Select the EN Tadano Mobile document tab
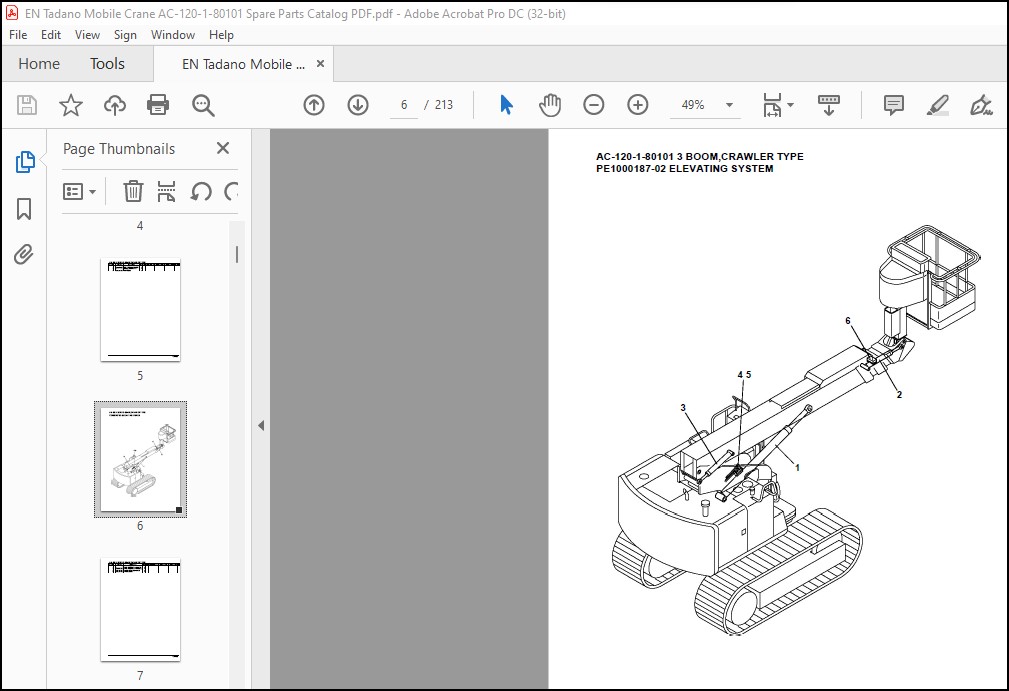Viewport: 1009px width, 691px height. coord(243,64)
